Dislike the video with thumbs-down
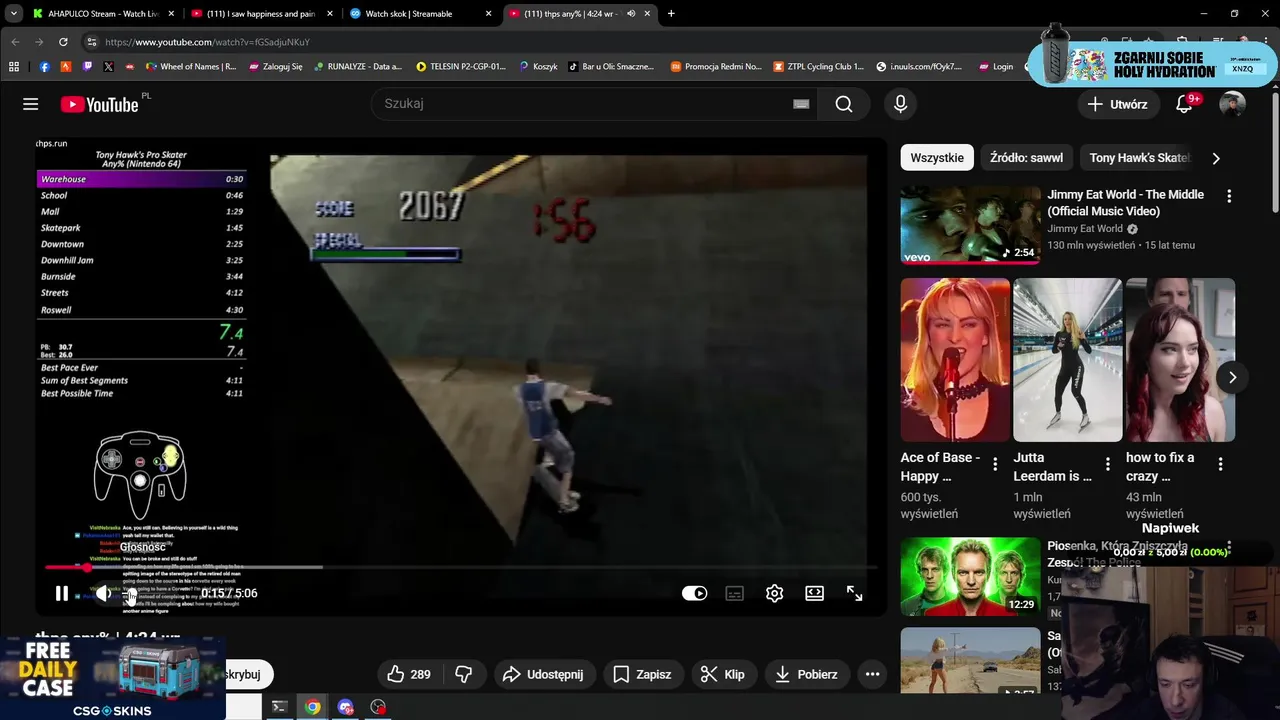This screenshot has height=720, width=1280. click(463, 674)
